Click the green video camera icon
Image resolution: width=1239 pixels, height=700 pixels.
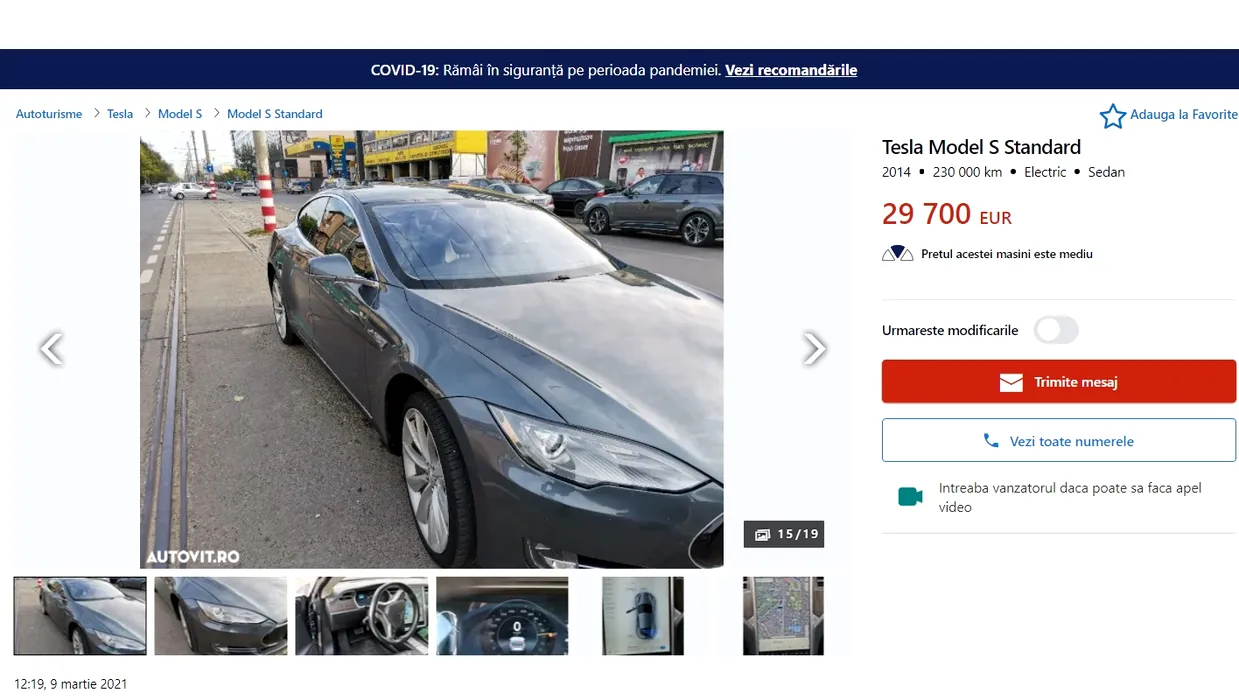click(909, 497)
